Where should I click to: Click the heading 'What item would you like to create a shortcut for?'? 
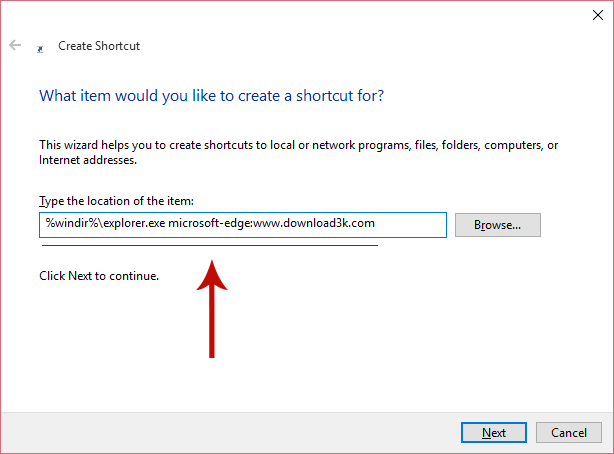(211, 96)
